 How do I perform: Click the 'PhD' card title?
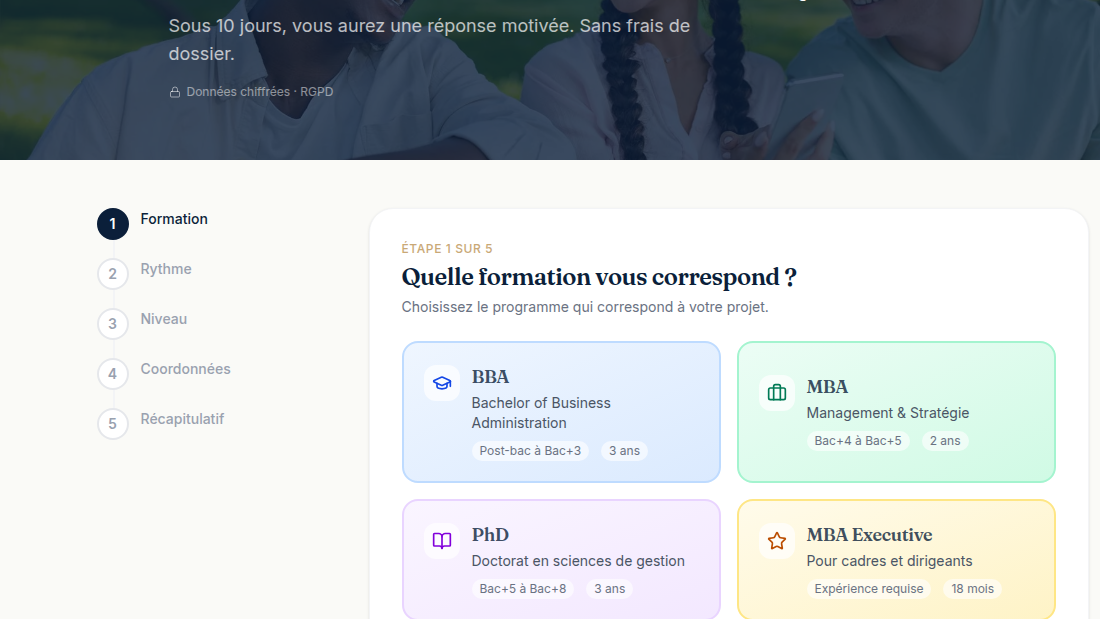point(490,535)
